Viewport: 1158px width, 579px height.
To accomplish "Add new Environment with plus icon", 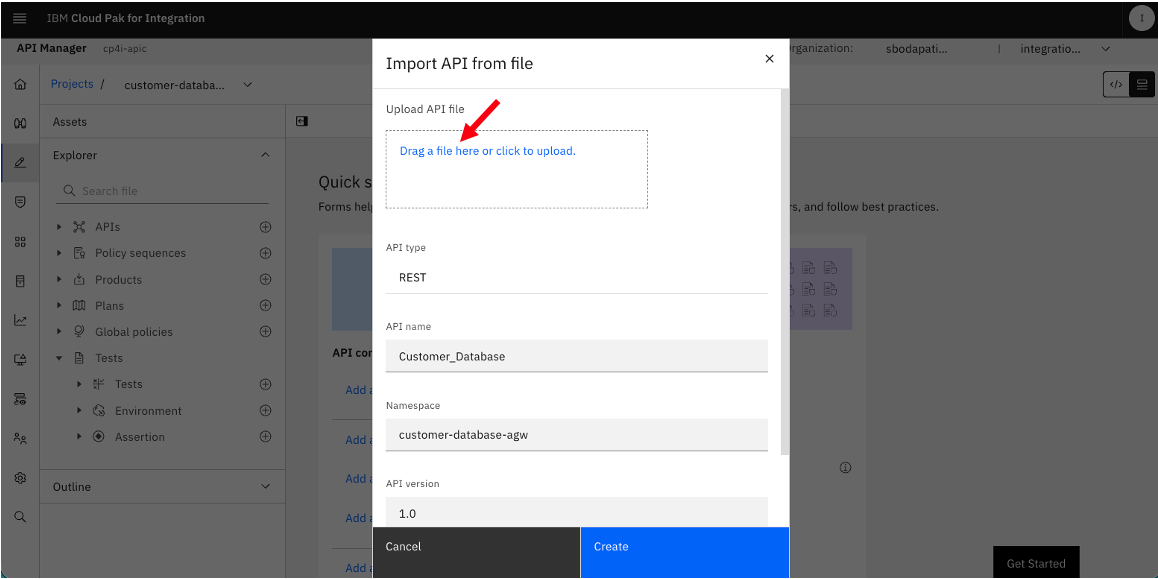I will 266,410.
